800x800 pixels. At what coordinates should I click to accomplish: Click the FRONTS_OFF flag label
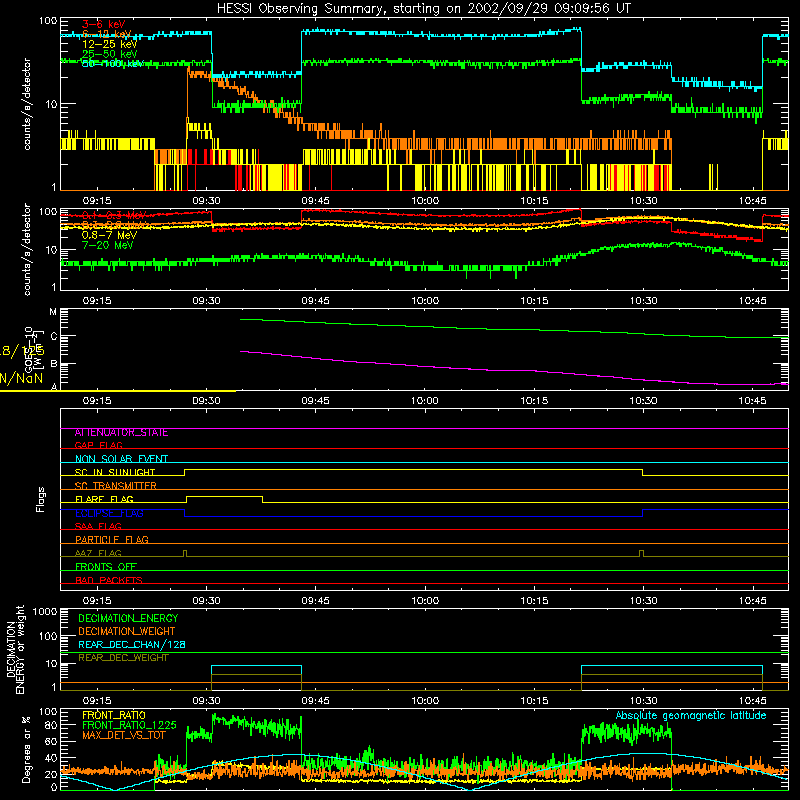pyautogui.click(x=106, y=566)
